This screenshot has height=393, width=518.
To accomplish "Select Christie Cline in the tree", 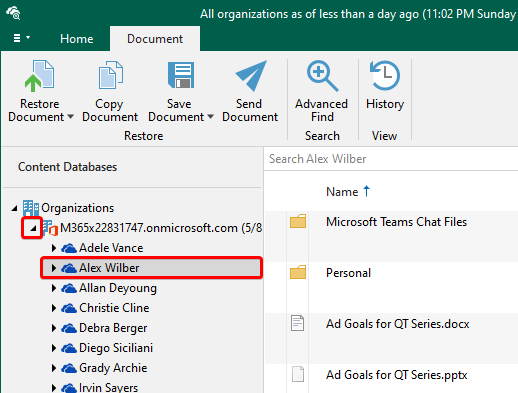I will 114,308.
